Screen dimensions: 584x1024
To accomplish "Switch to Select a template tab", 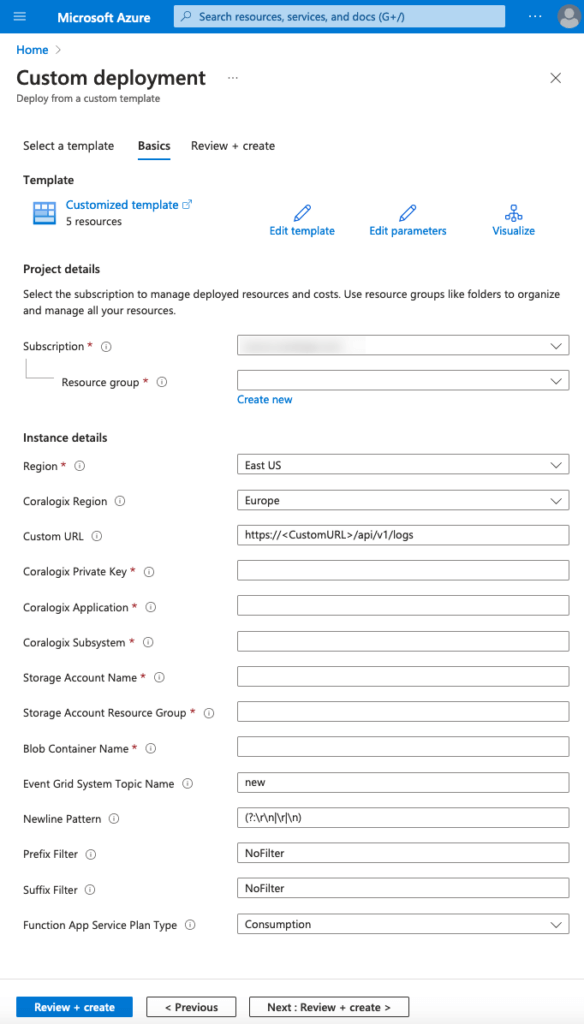I will pos(69,146).
